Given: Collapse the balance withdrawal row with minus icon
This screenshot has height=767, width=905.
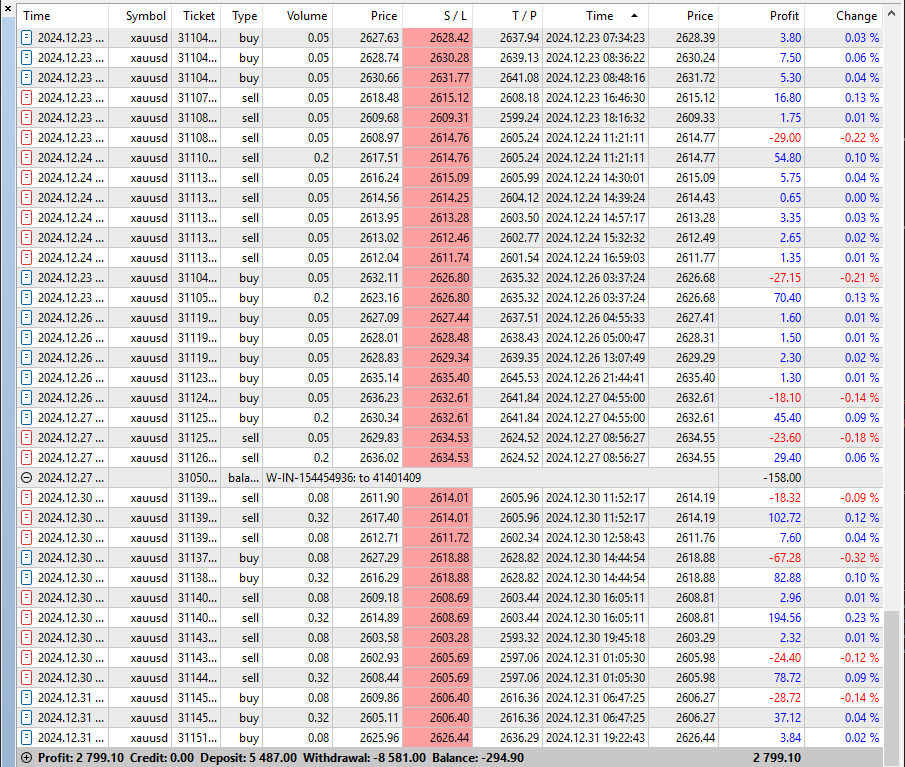Looking at the screenshot, I should point(27,478).
